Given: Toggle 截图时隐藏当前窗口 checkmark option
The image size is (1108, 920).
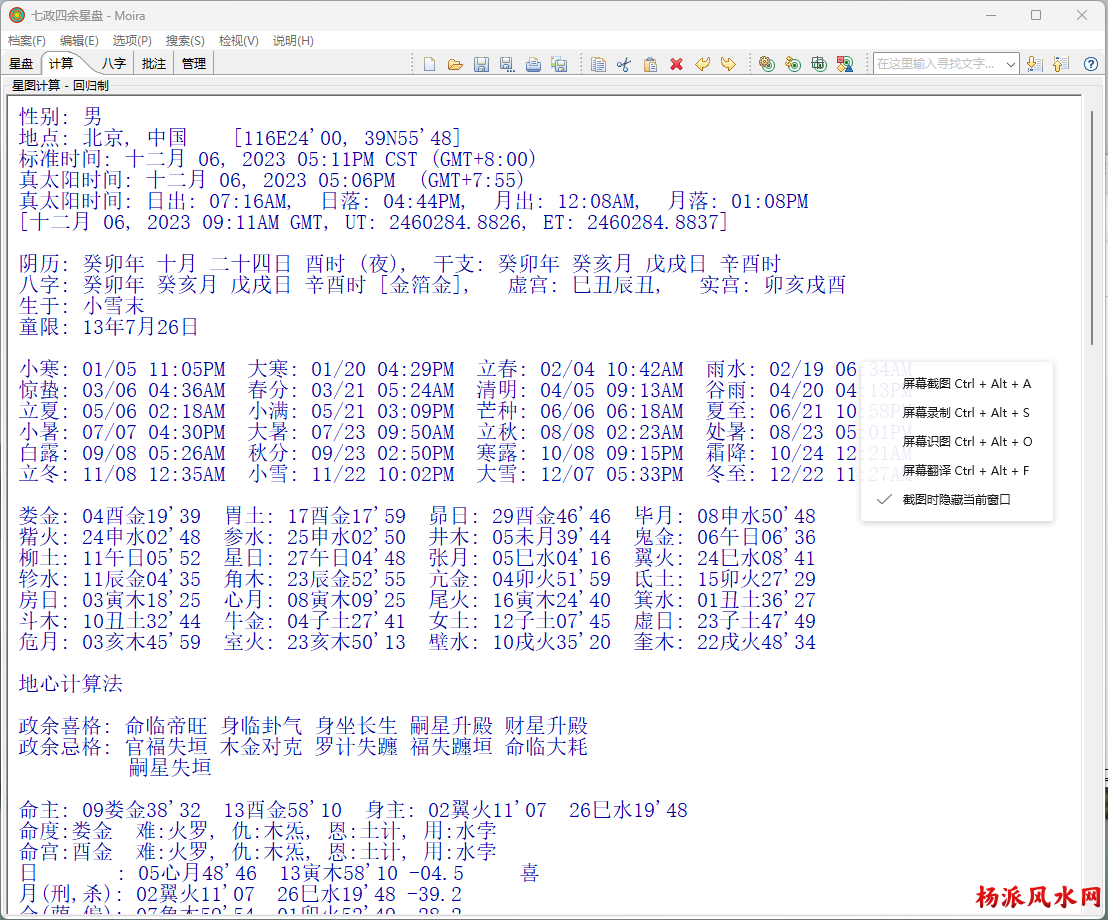Looking at the screenshot, I should pyautogui.click(x=956, y=499).
